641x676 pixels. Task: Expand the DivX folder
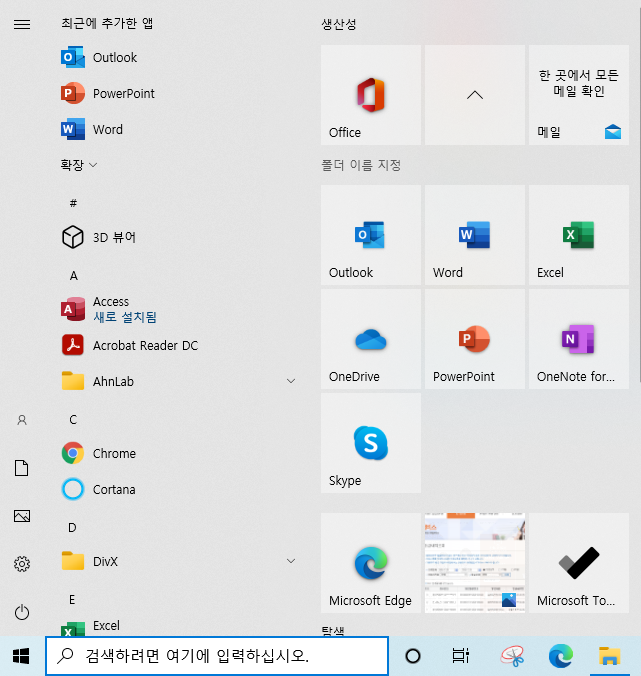pos(178,561)
